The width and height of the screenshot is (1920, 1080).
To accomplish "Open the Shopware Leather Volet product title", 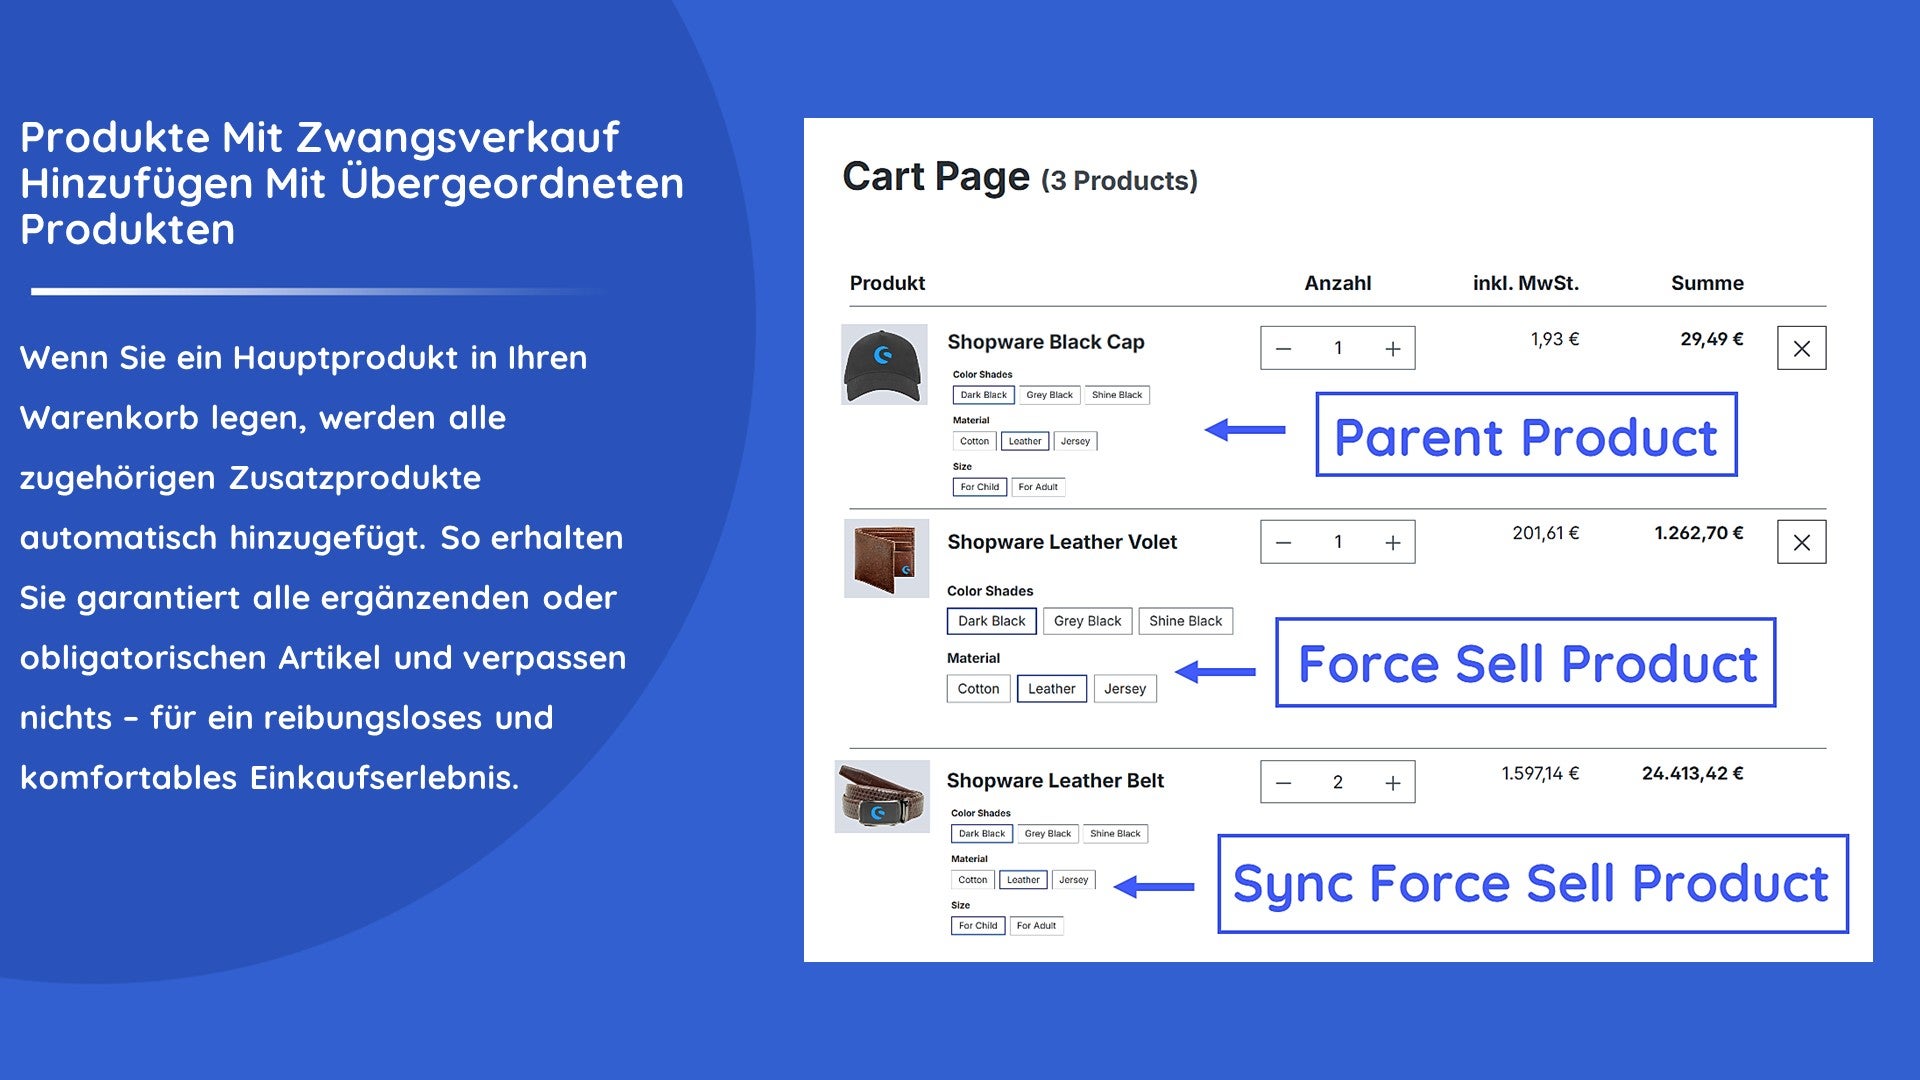I will click(1062, 542).
